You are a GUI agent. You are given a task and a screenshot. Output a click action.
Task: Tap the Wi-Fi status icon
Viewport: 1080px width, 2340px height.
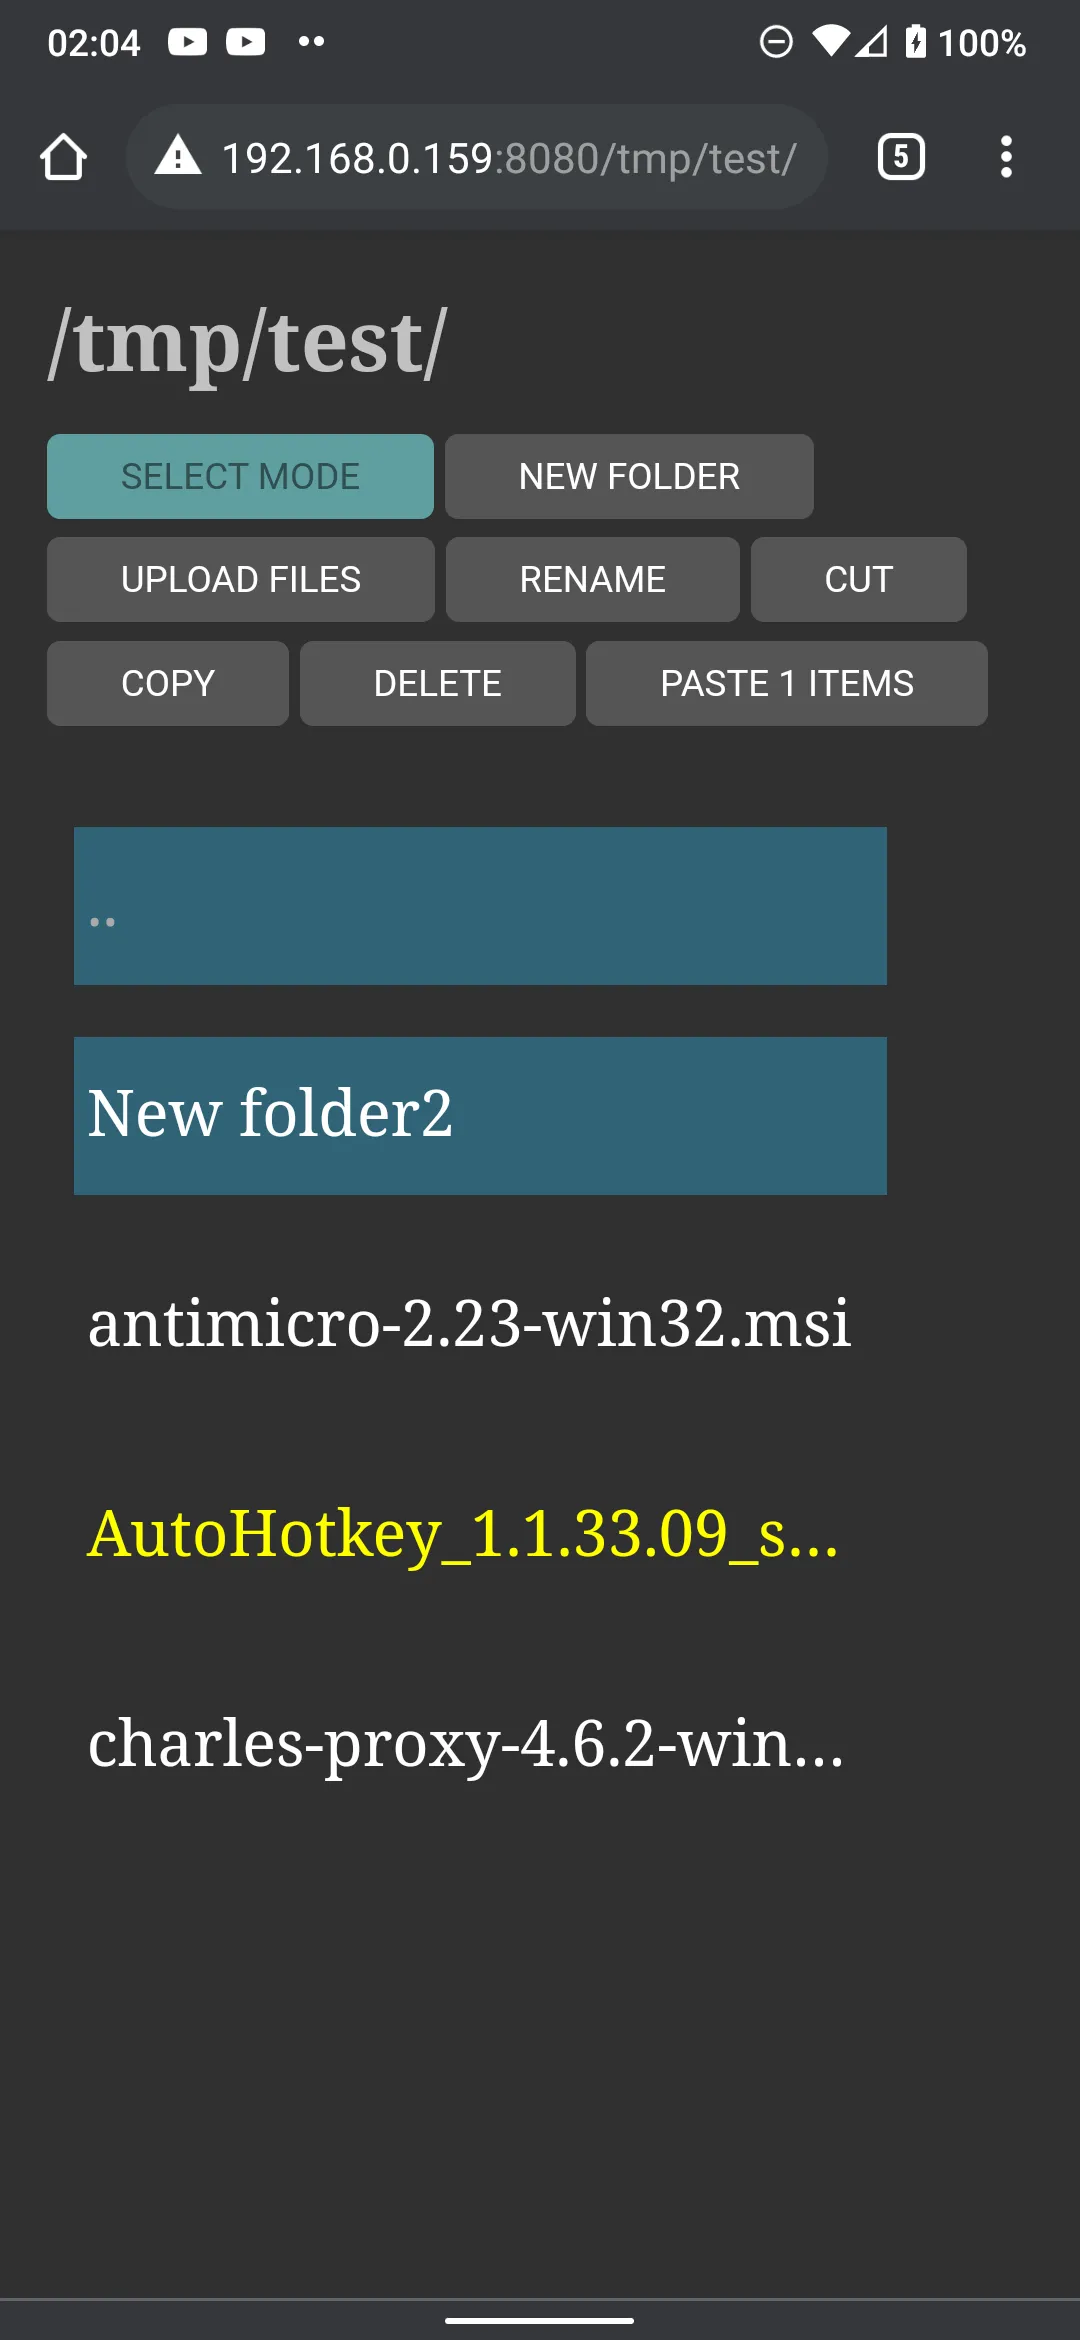pos(830,42)
